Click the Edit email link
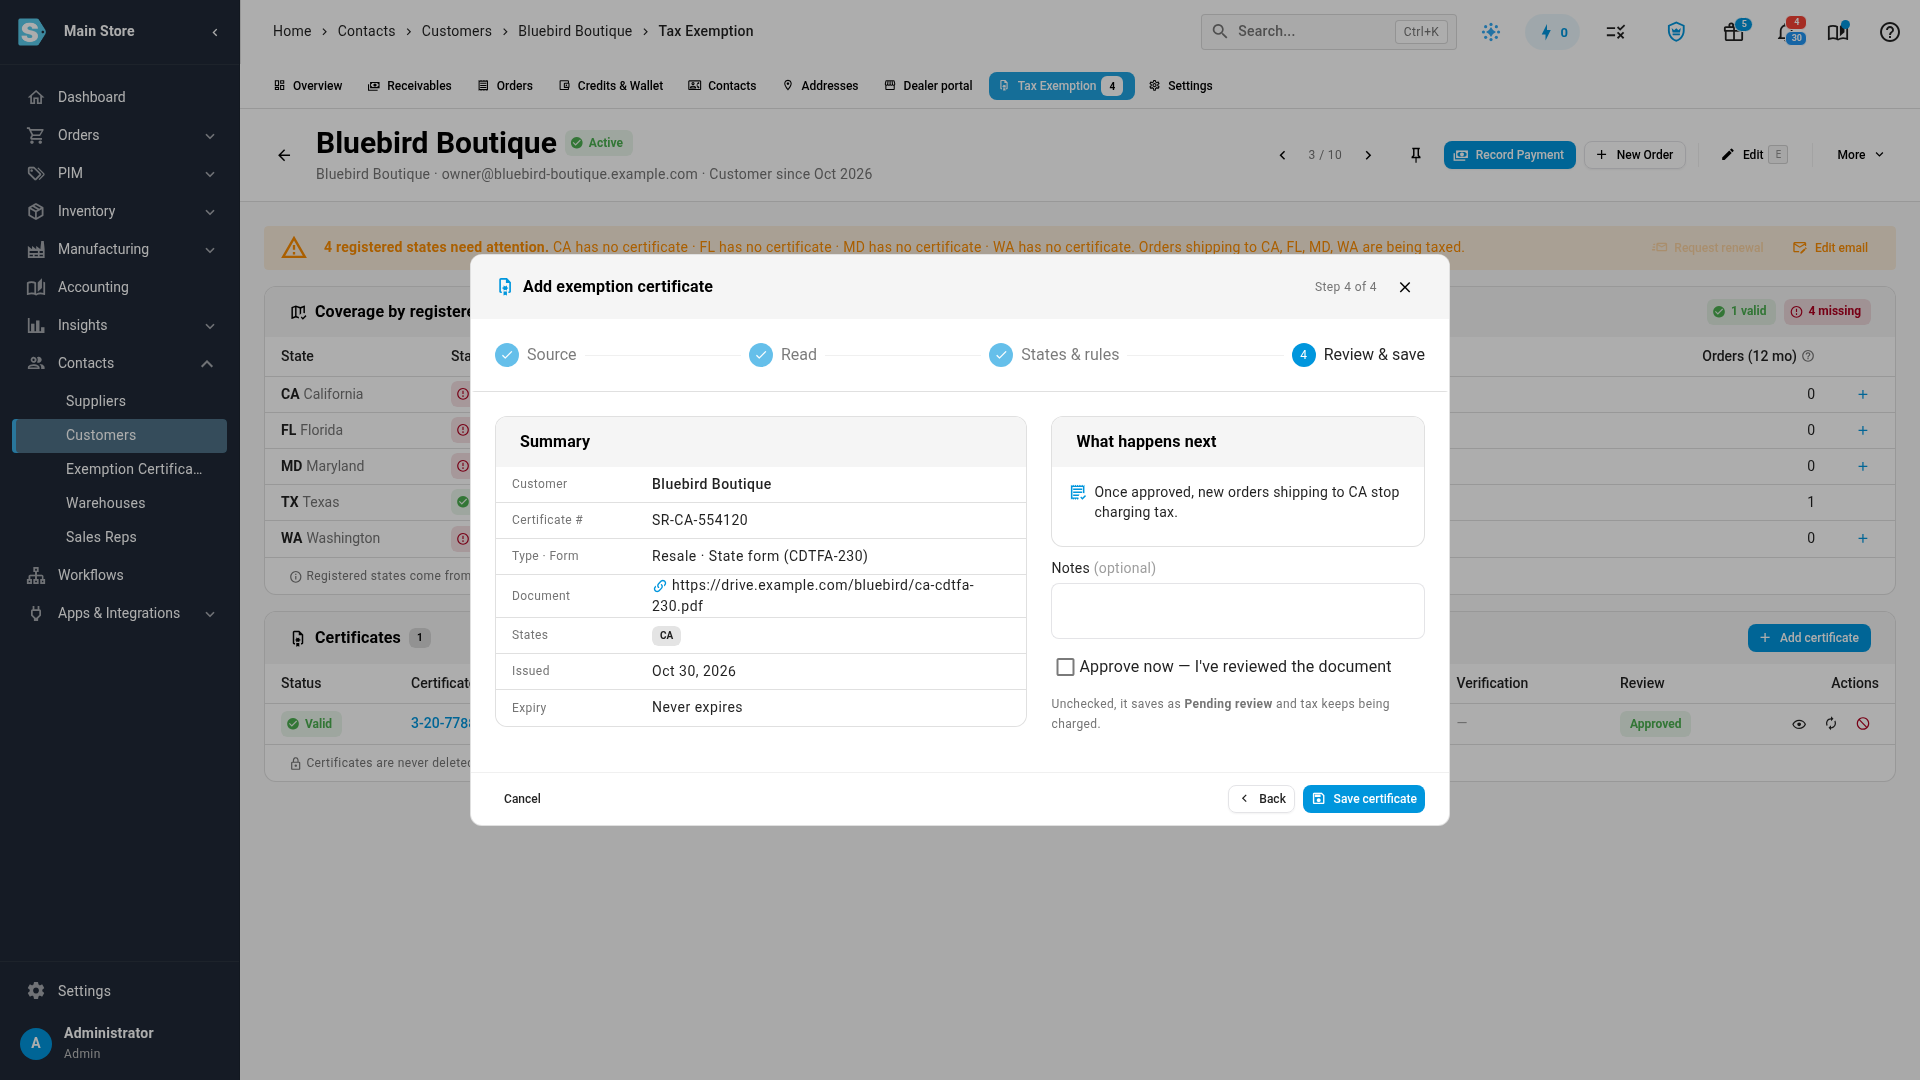 [1830, 248]
